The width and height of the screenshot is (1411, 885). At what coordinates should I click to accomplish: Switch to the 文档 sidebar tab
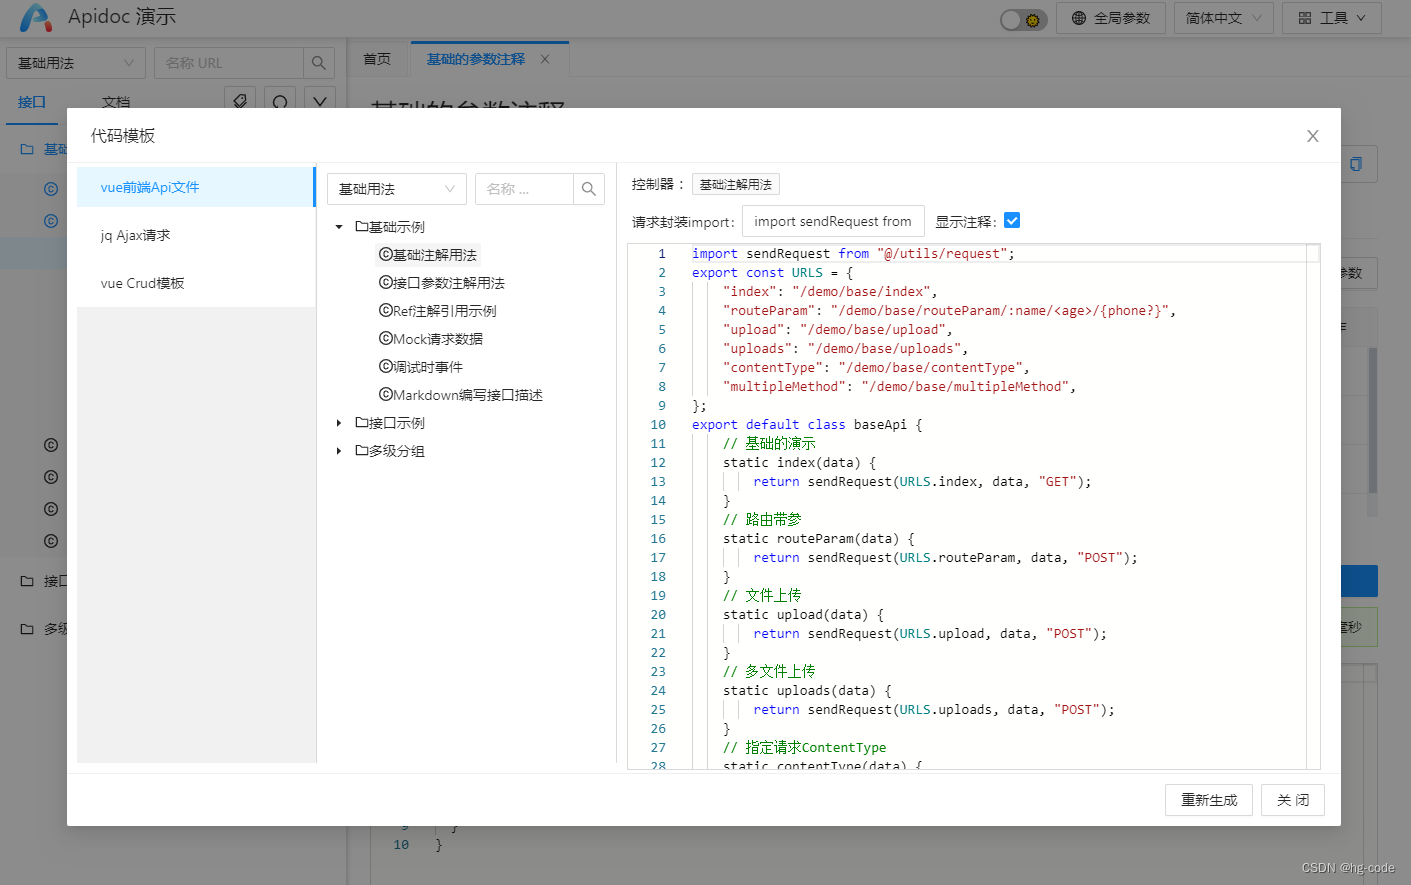tap(116, 102)
